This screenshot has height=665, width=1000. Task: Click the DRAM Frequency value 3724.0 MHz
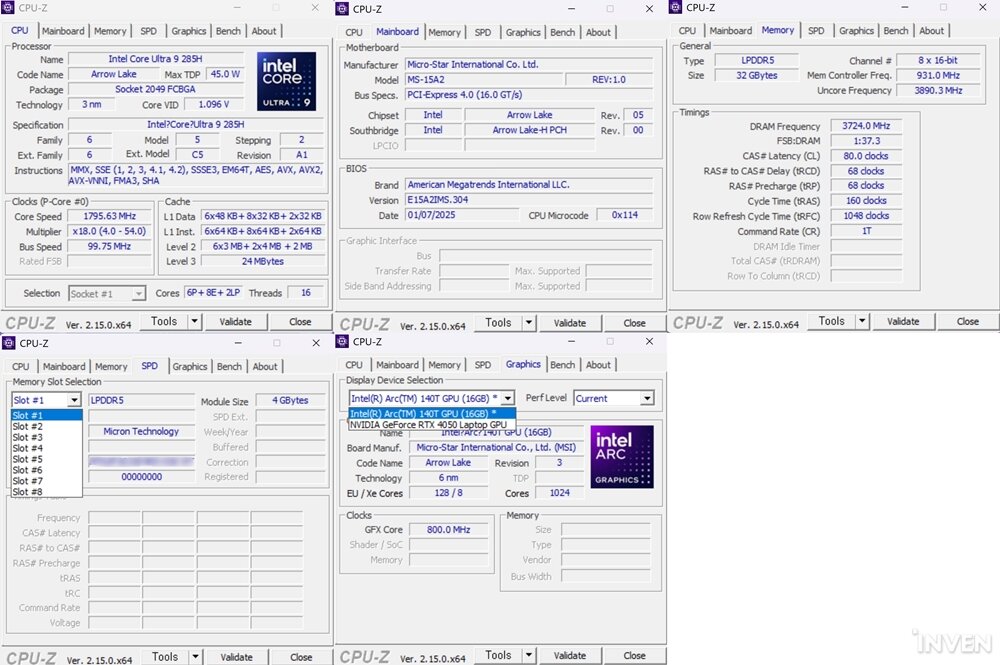866,126
